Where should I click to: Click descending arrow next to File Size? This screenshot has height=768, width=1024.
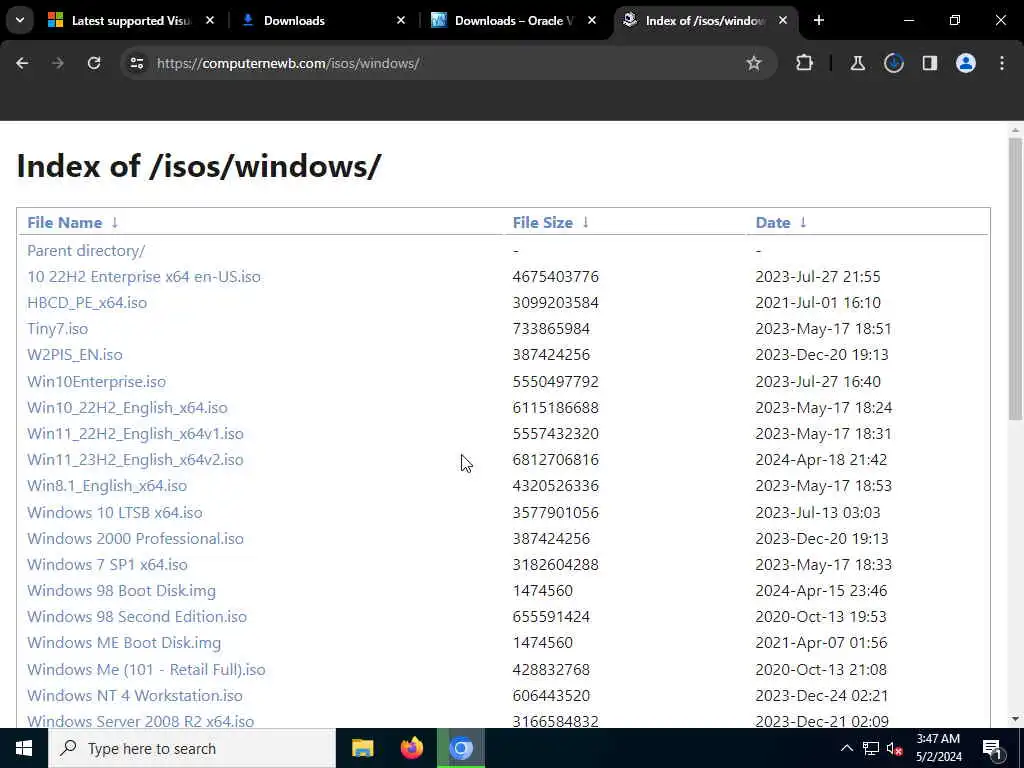coord(586,222)
